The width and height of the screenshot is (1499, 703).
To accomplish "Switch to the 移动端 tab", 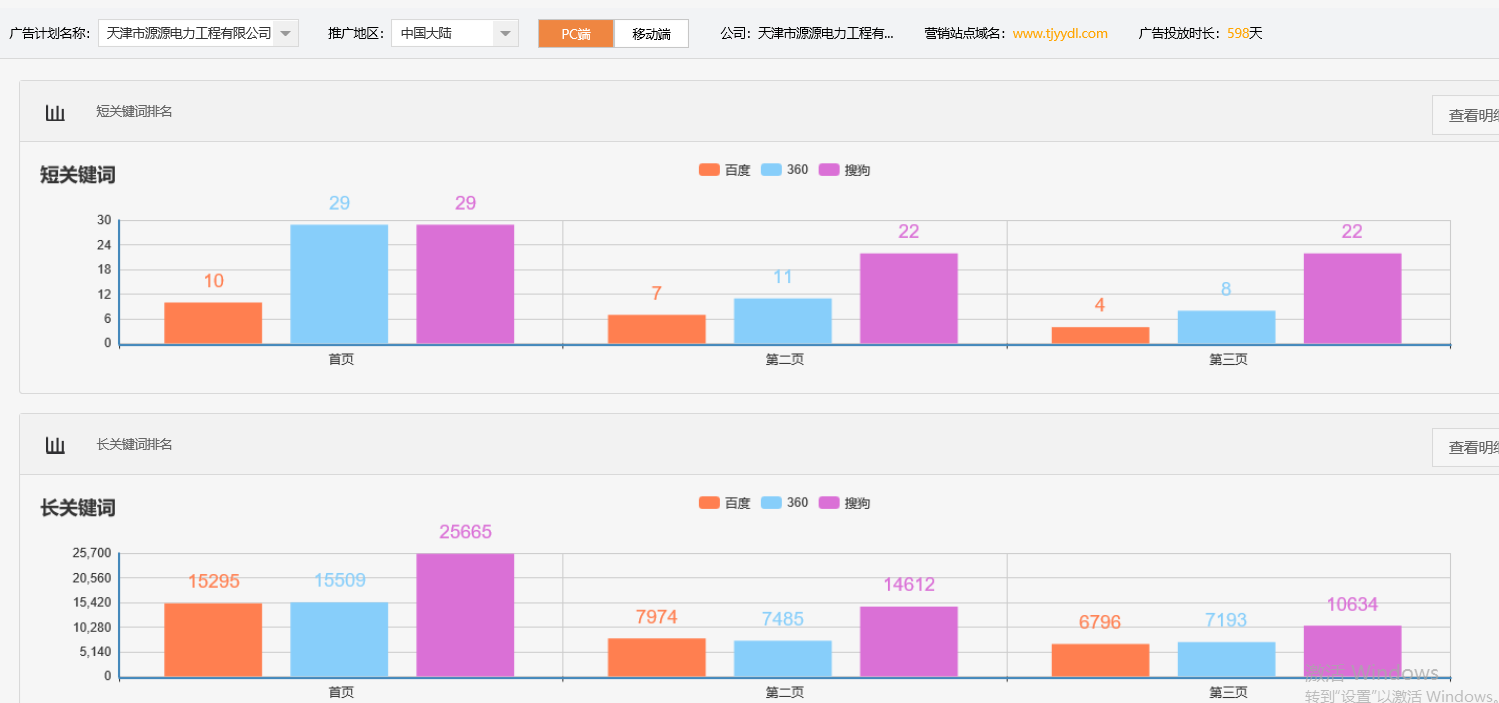I will click(x=651, y=32).
